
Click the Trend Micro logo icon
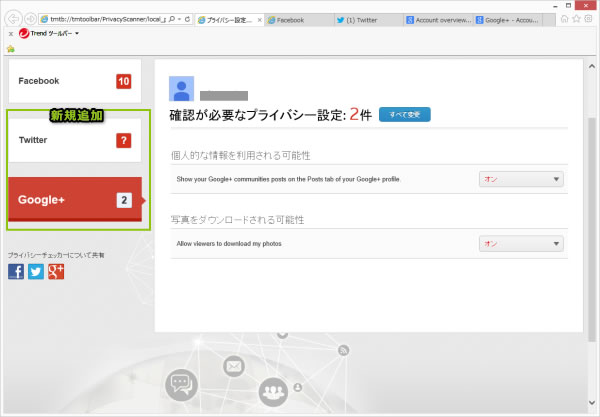point(24,34)
